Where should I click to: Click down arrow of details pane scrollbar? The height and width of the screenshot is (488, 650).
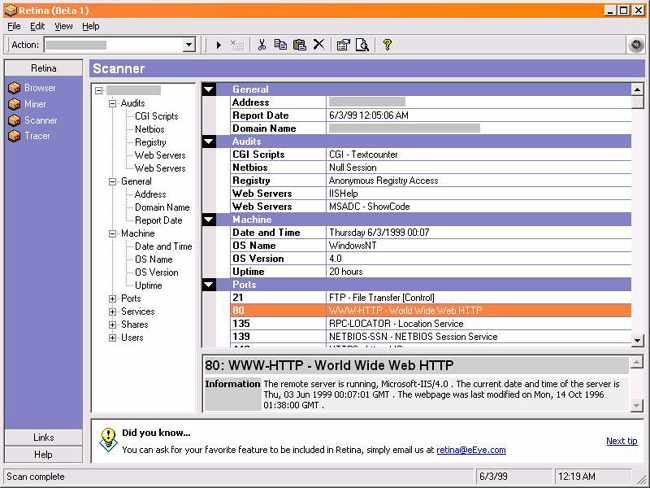pyautogui.click(x=636, y=405)
